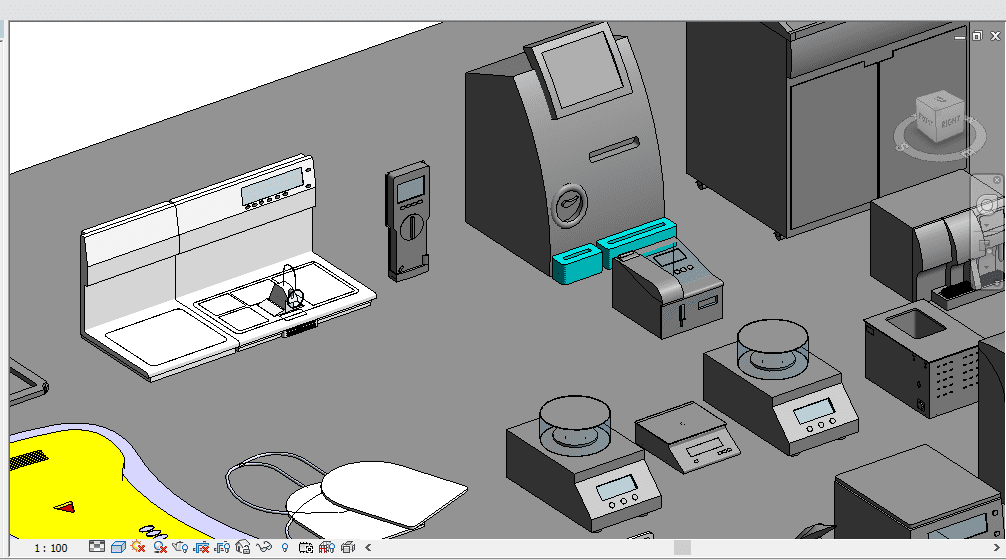Collapse the view control bar arrow
This screenshot has width=1006, height=560.
[x=368, y=547]
